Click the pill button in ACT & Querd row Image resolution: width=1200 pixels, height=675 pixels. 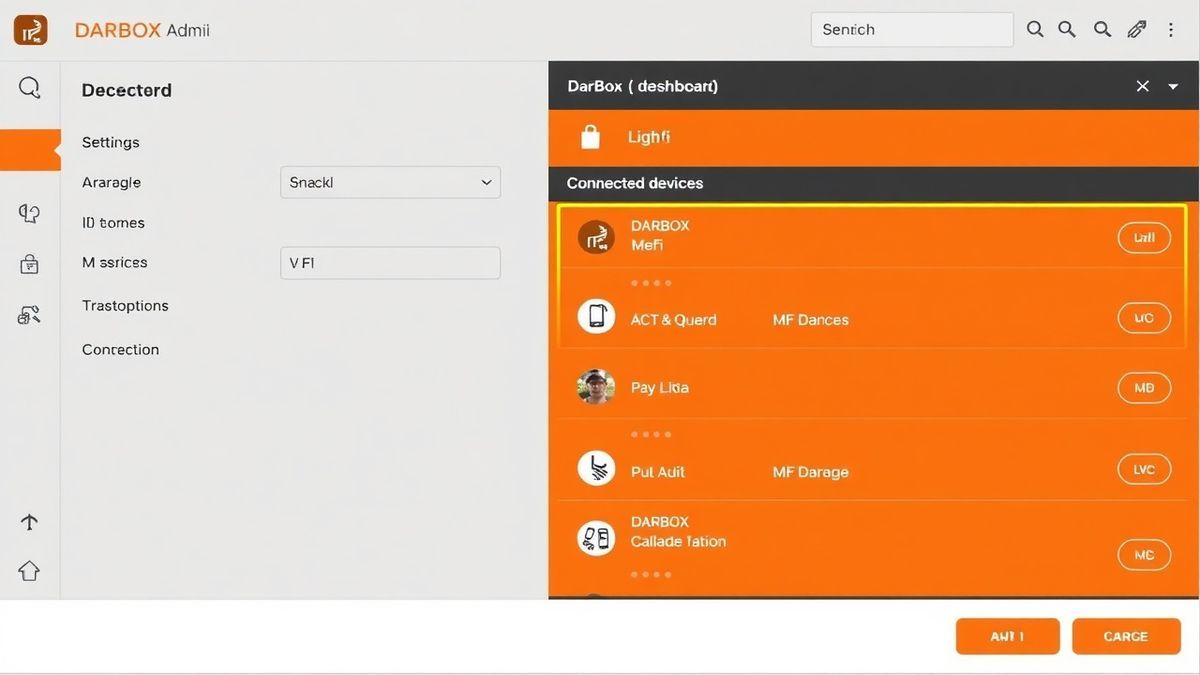pyautogui.click(x=1144, y=318)
